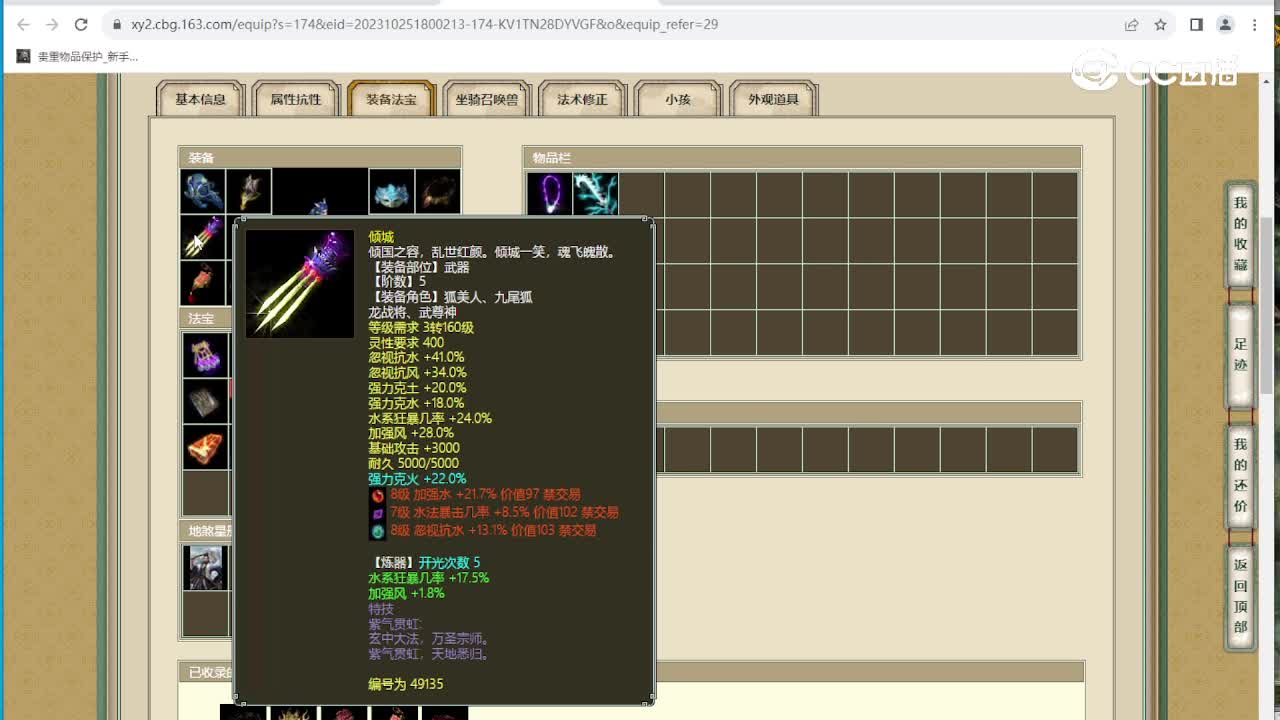
Task: Click the teal gem icon beside 8级 忽视抗水
Action: (378, 531)
